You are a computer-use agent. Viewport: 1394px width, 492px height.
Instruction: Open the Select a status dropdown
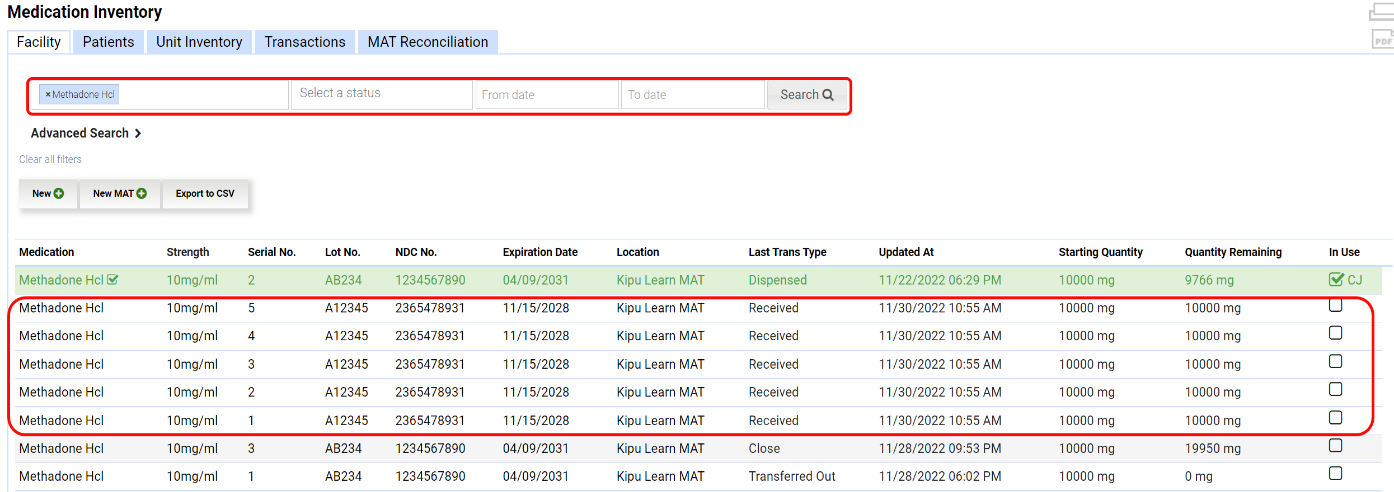pos(381,94)
